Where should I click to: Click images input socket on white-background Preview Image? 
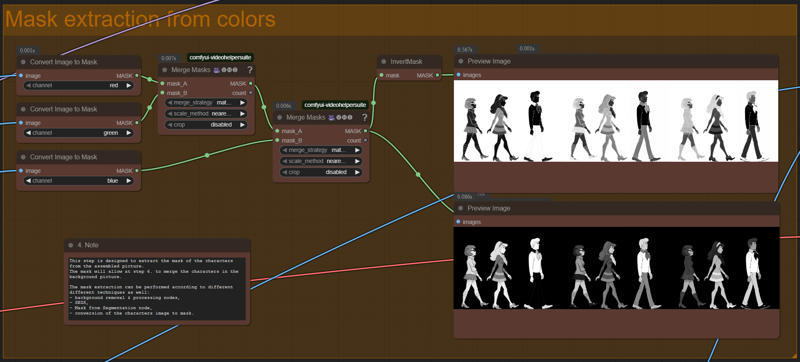tap(458, 75)
